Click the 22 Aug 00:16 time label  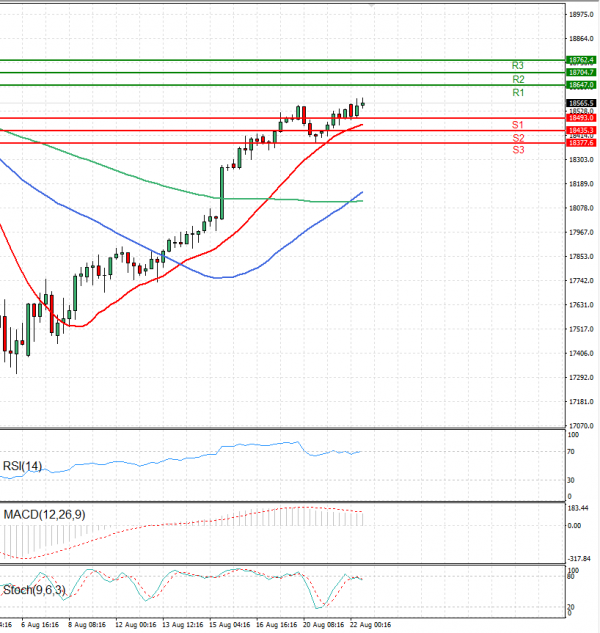(370, 625)
